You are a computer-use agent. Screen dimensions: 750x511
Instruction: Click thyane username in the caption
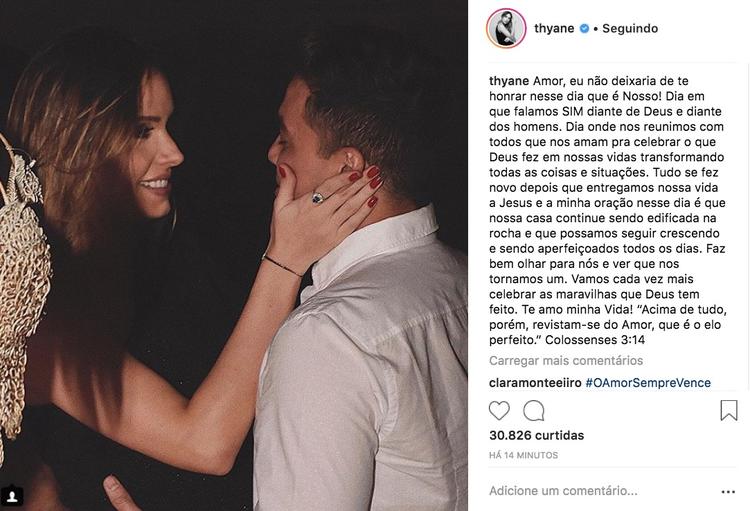pos(509,81)
